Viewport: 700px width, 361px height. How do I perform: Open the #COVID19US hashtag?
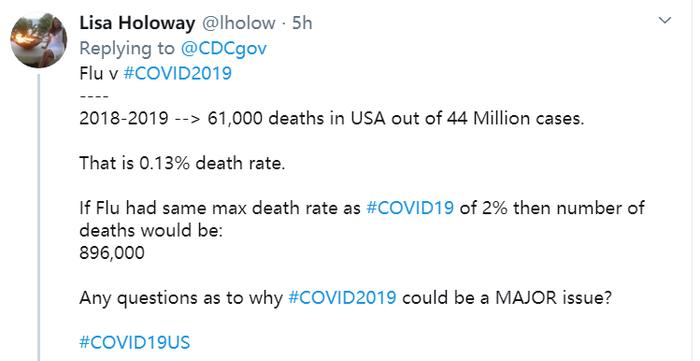[135, 343]
